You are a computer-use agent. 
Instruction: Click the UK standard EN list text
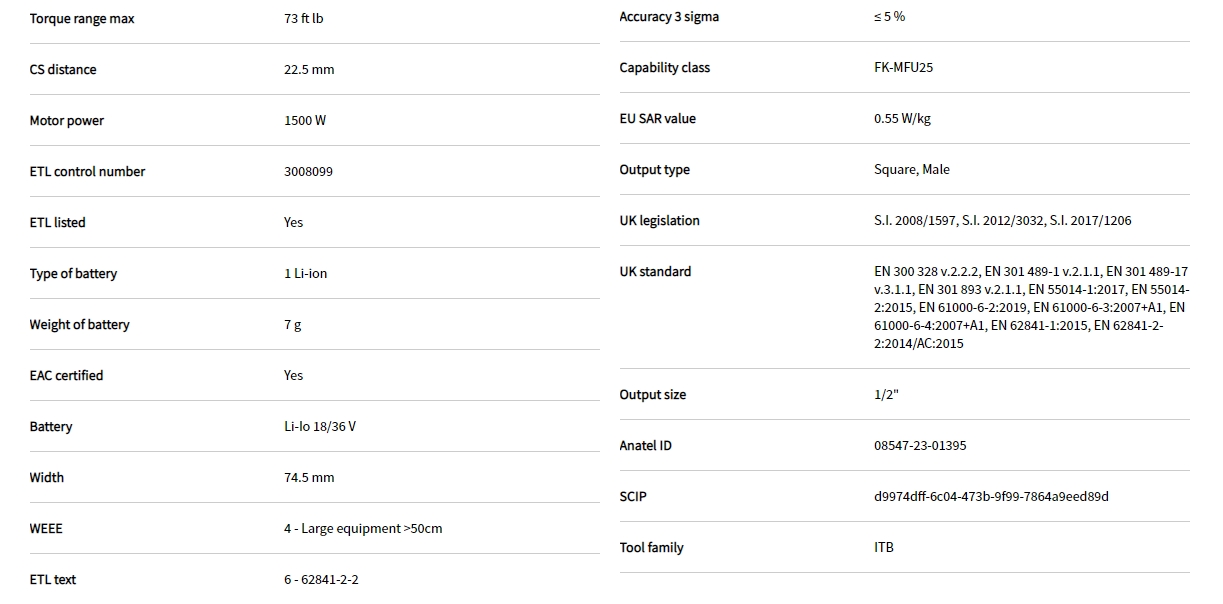click(x=1030, y=307)
